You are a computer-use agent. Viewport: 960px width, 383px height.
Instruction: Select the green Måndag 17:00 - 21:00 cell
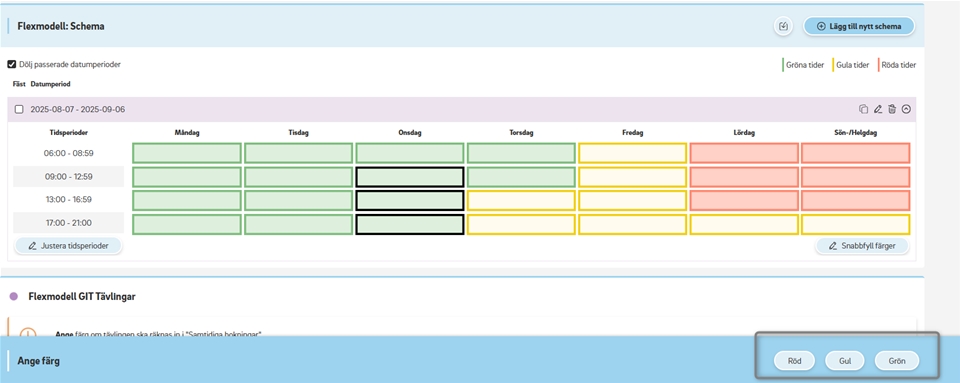pos(187,225)
